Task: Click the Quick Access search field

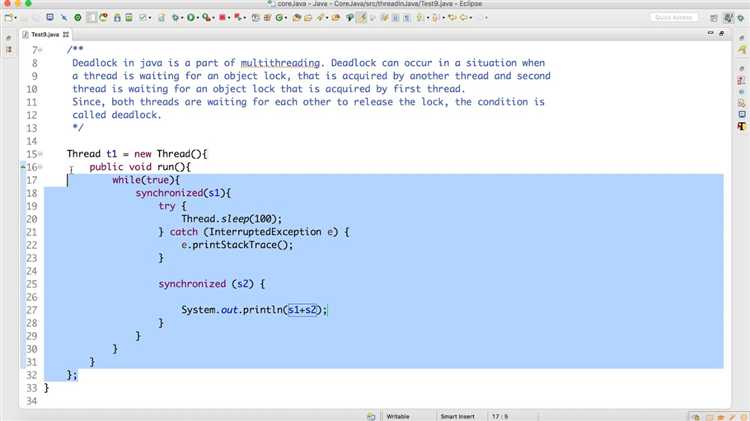Action: pos(673,17)
